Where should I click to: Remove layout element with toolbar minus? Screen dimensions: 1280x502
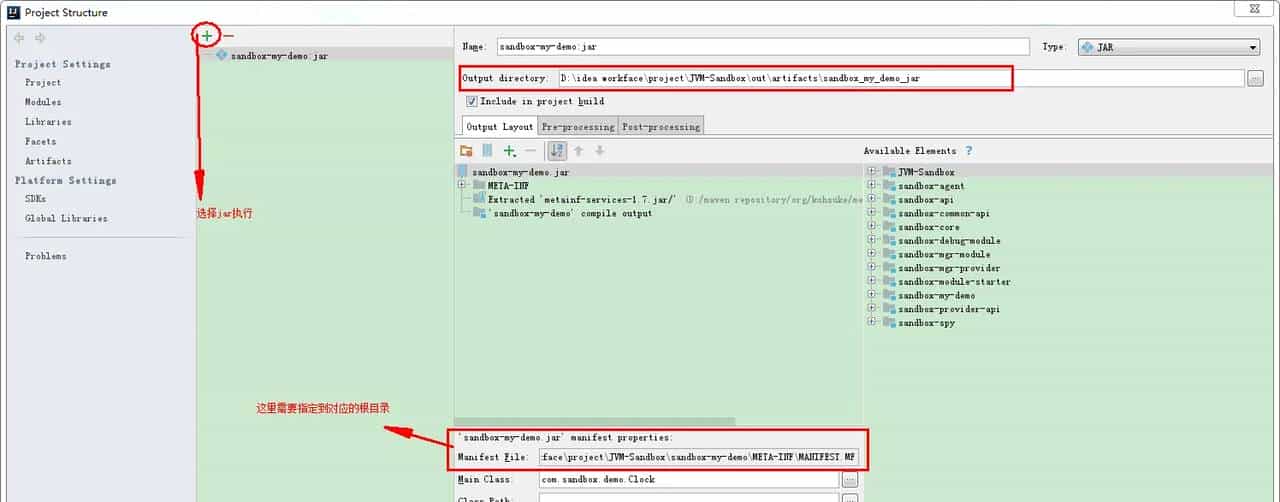pos(531,151)
